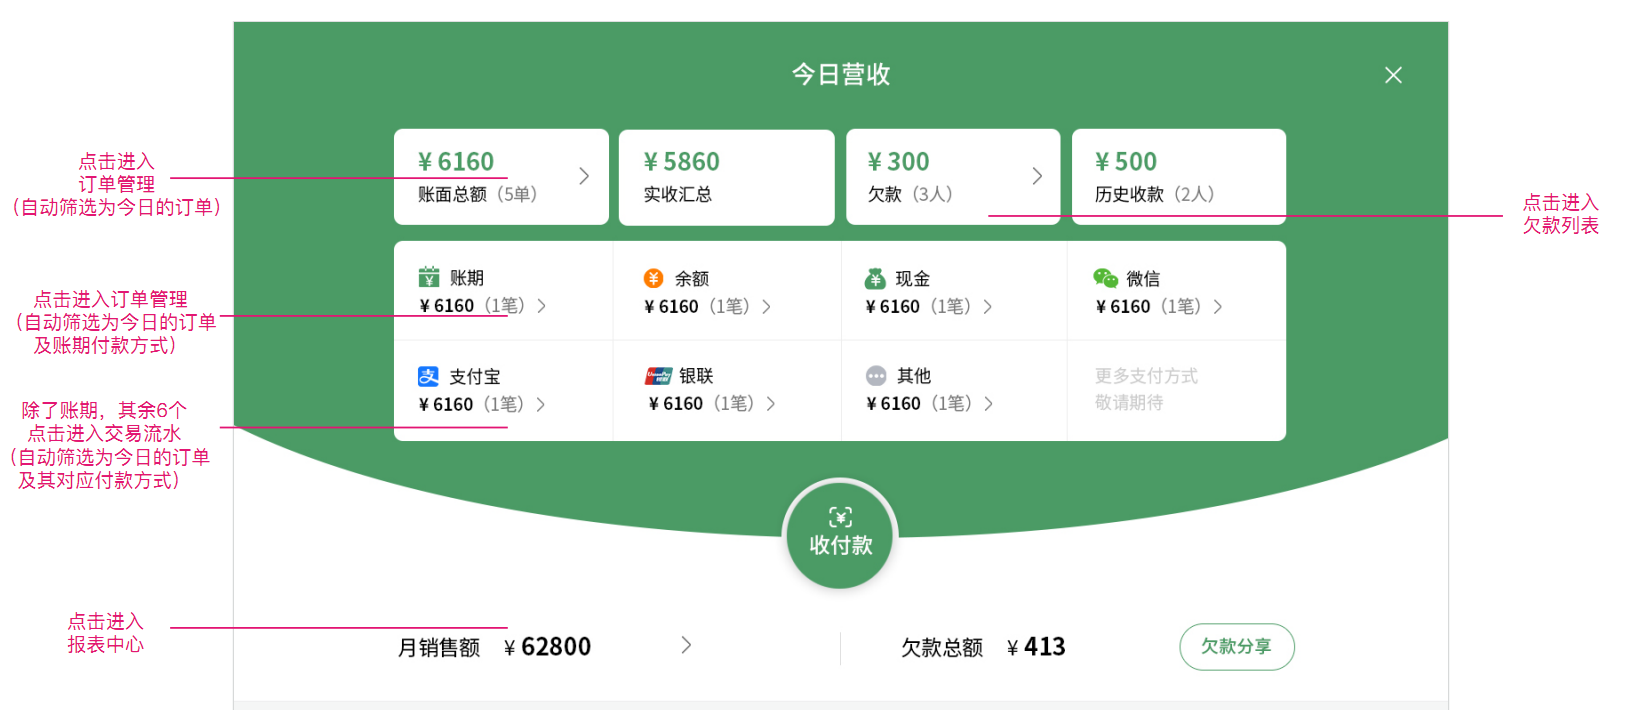Expand the 微信 ¥6160 payment chevron
This screenshot has width=1646, height=710.
pos(1218,307)
